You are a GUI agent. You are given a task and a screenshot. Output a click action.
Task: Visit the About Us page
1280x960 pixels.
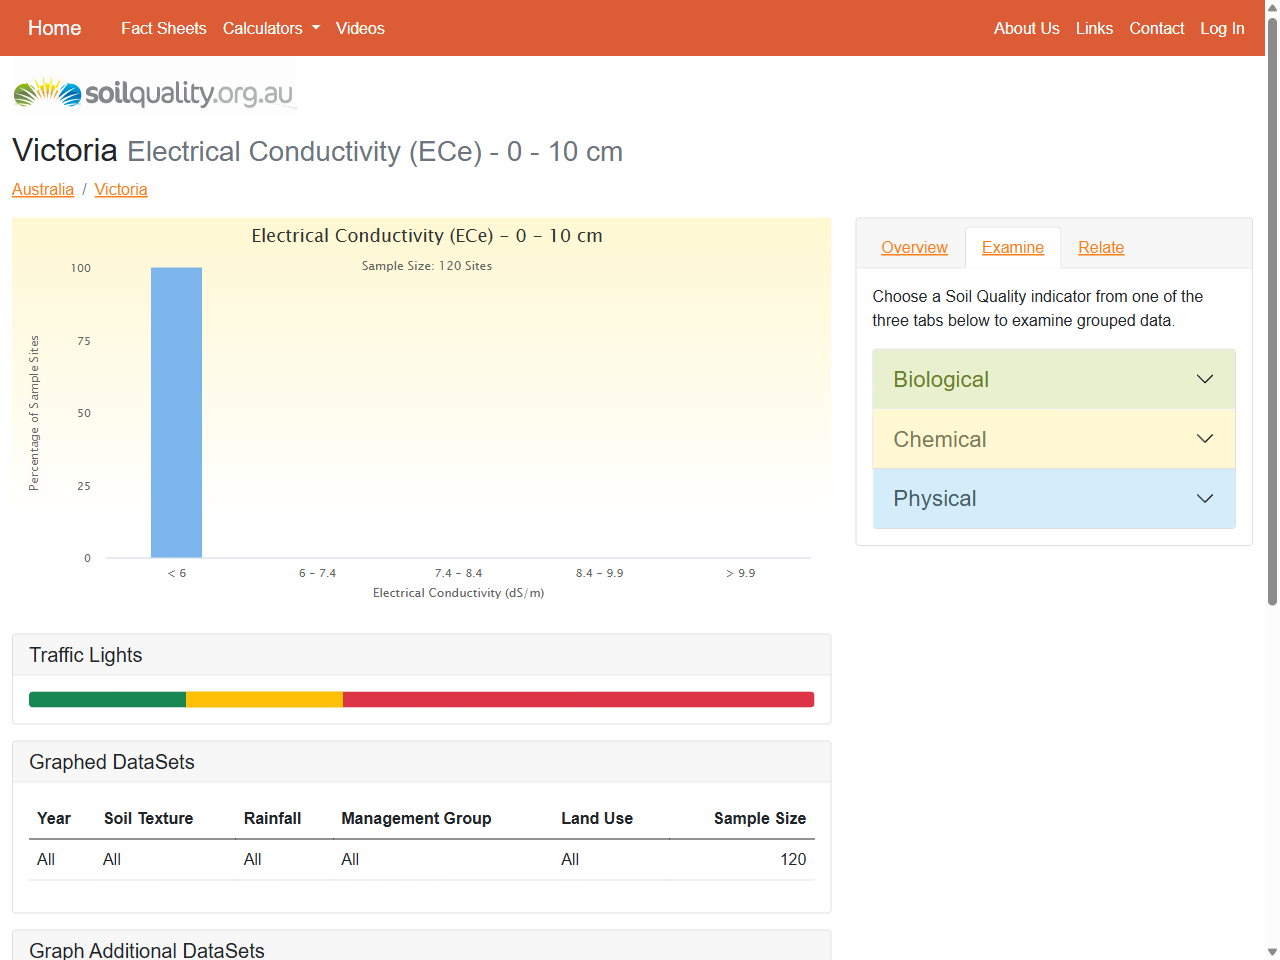1026,28
